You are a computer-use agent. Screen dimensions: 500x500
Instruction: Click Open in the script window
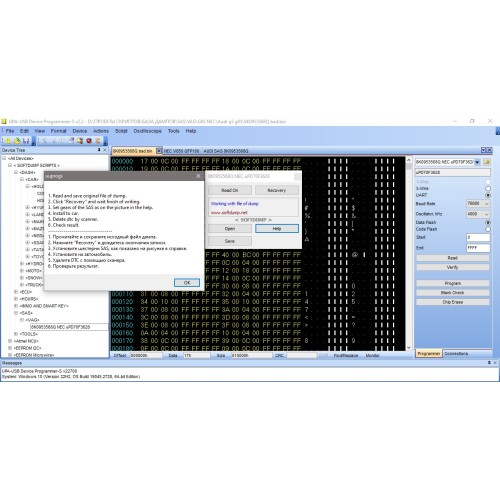pyautogui.click(x=230, y=229)
